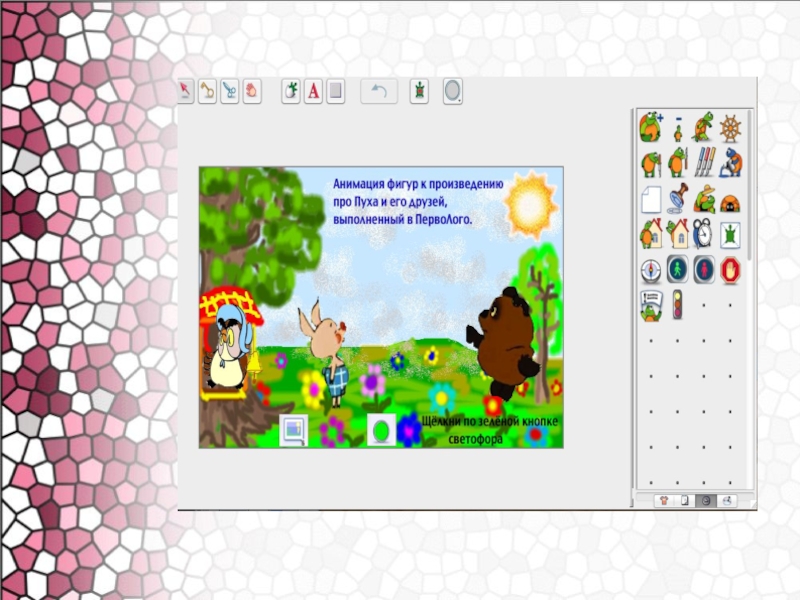Click the rubber stamp command icon
800x600 pixels.
(678, 198)
